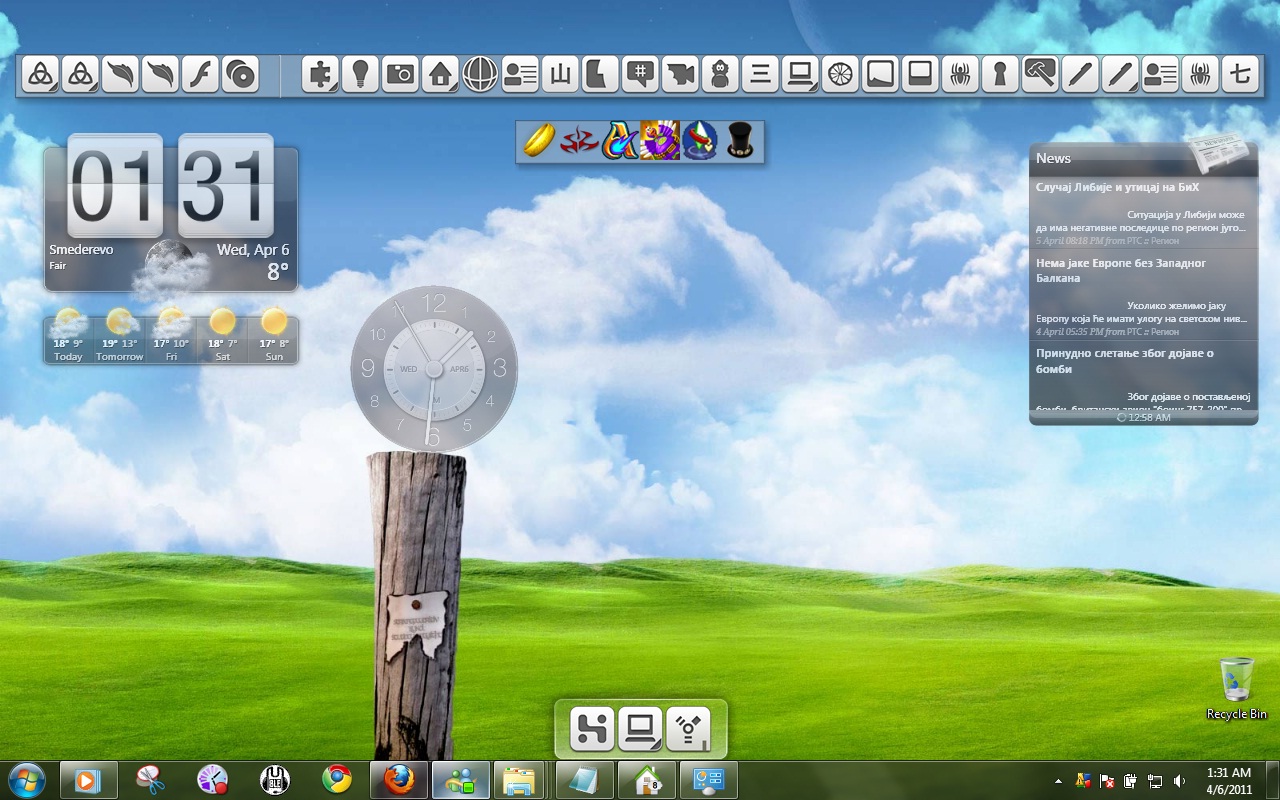The height and width of the screenshot is (800, 1280).
Task: Click the Windows Start orb
Action: click(x=27, y=780)
